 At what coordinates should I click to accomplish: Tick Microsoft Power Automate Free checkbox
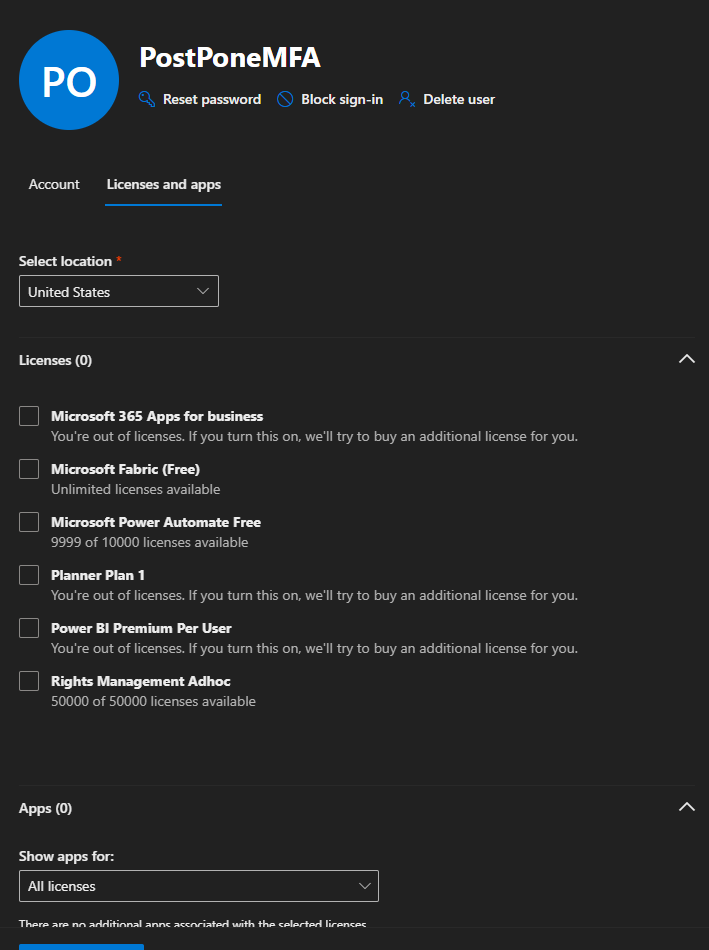click(29, 522)
